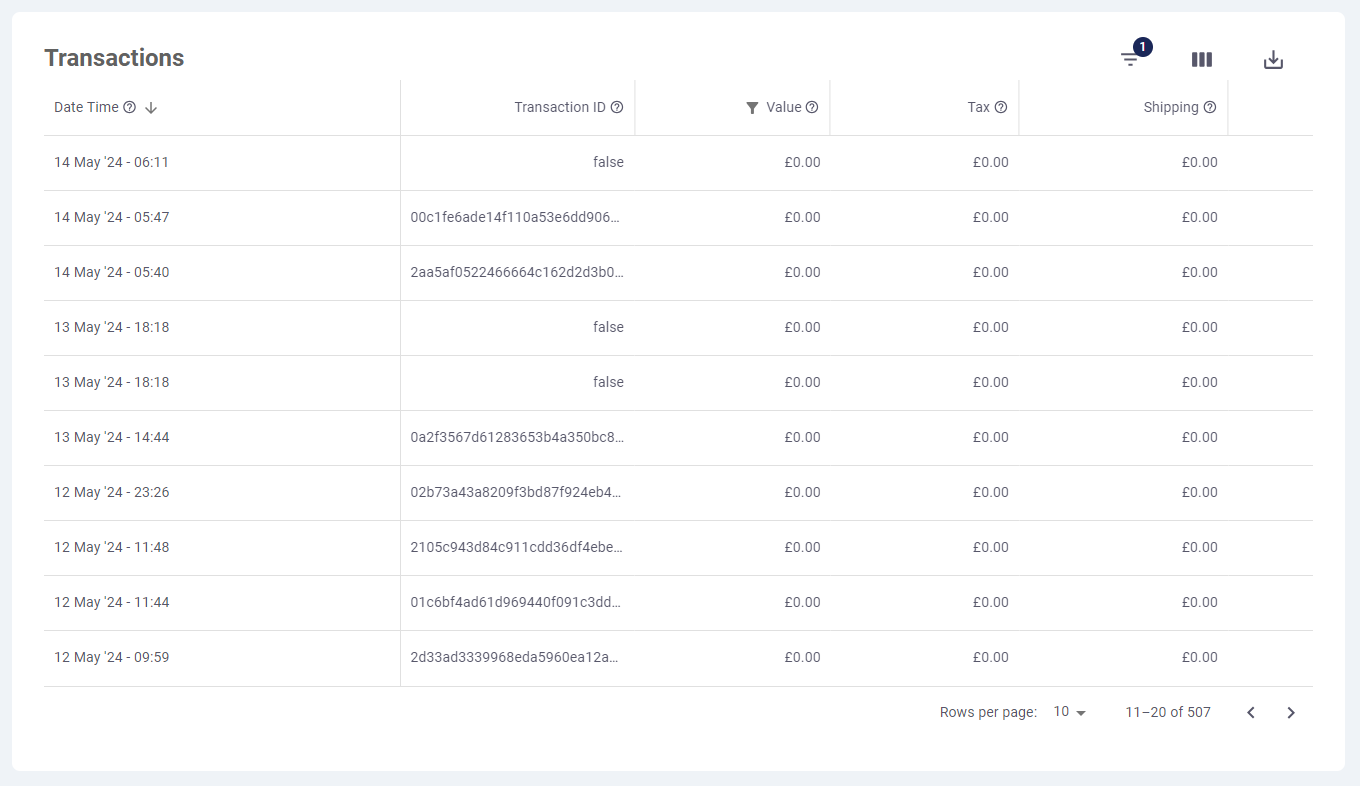The image size is (1360, 786).
Task: Click the help icon next to Date Time
Action: (x=129, y=107)
